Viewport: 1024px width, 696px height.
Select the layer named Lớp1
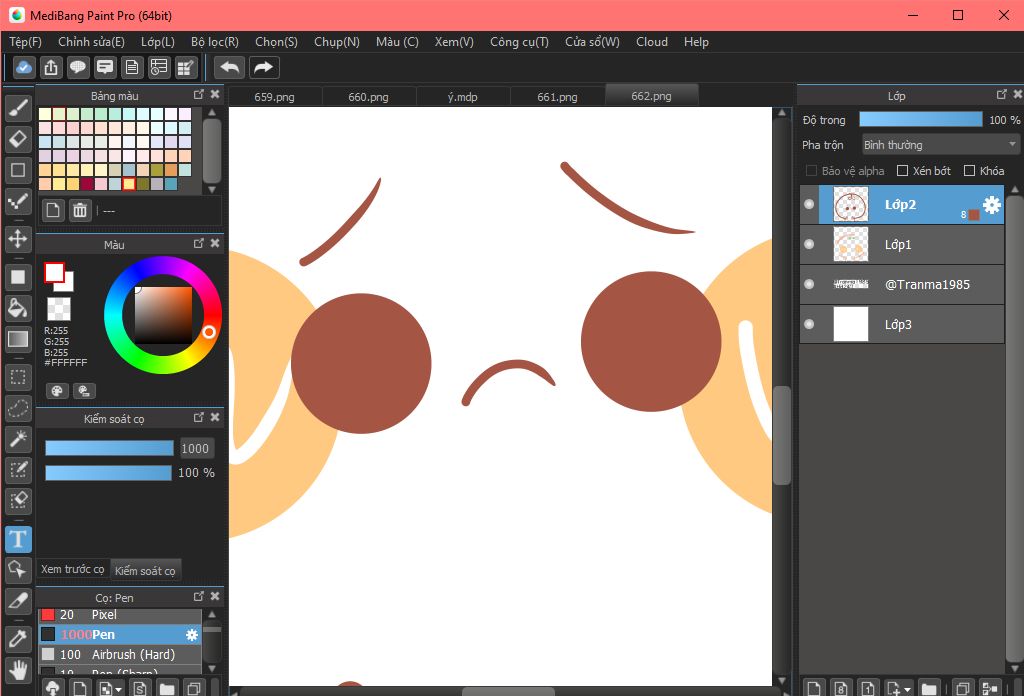tap(902, 244)
